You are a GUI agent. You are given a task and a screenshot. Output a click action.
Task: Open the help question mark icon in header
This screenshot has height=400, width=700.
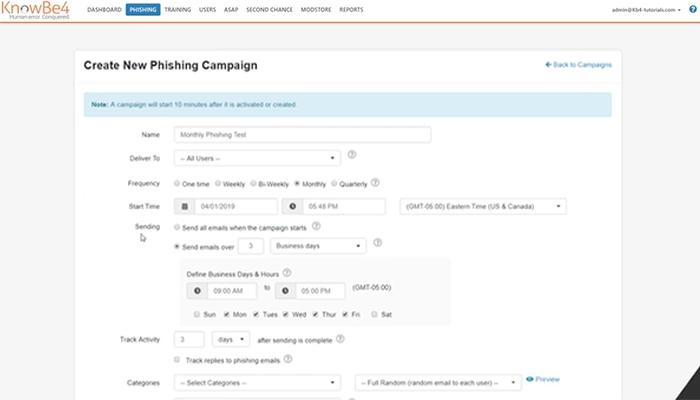click(x=693, y=9)
